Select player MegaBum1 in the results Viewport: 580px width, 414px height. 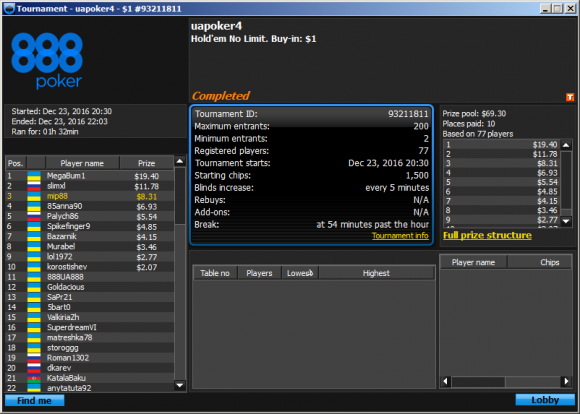(90, 176)
